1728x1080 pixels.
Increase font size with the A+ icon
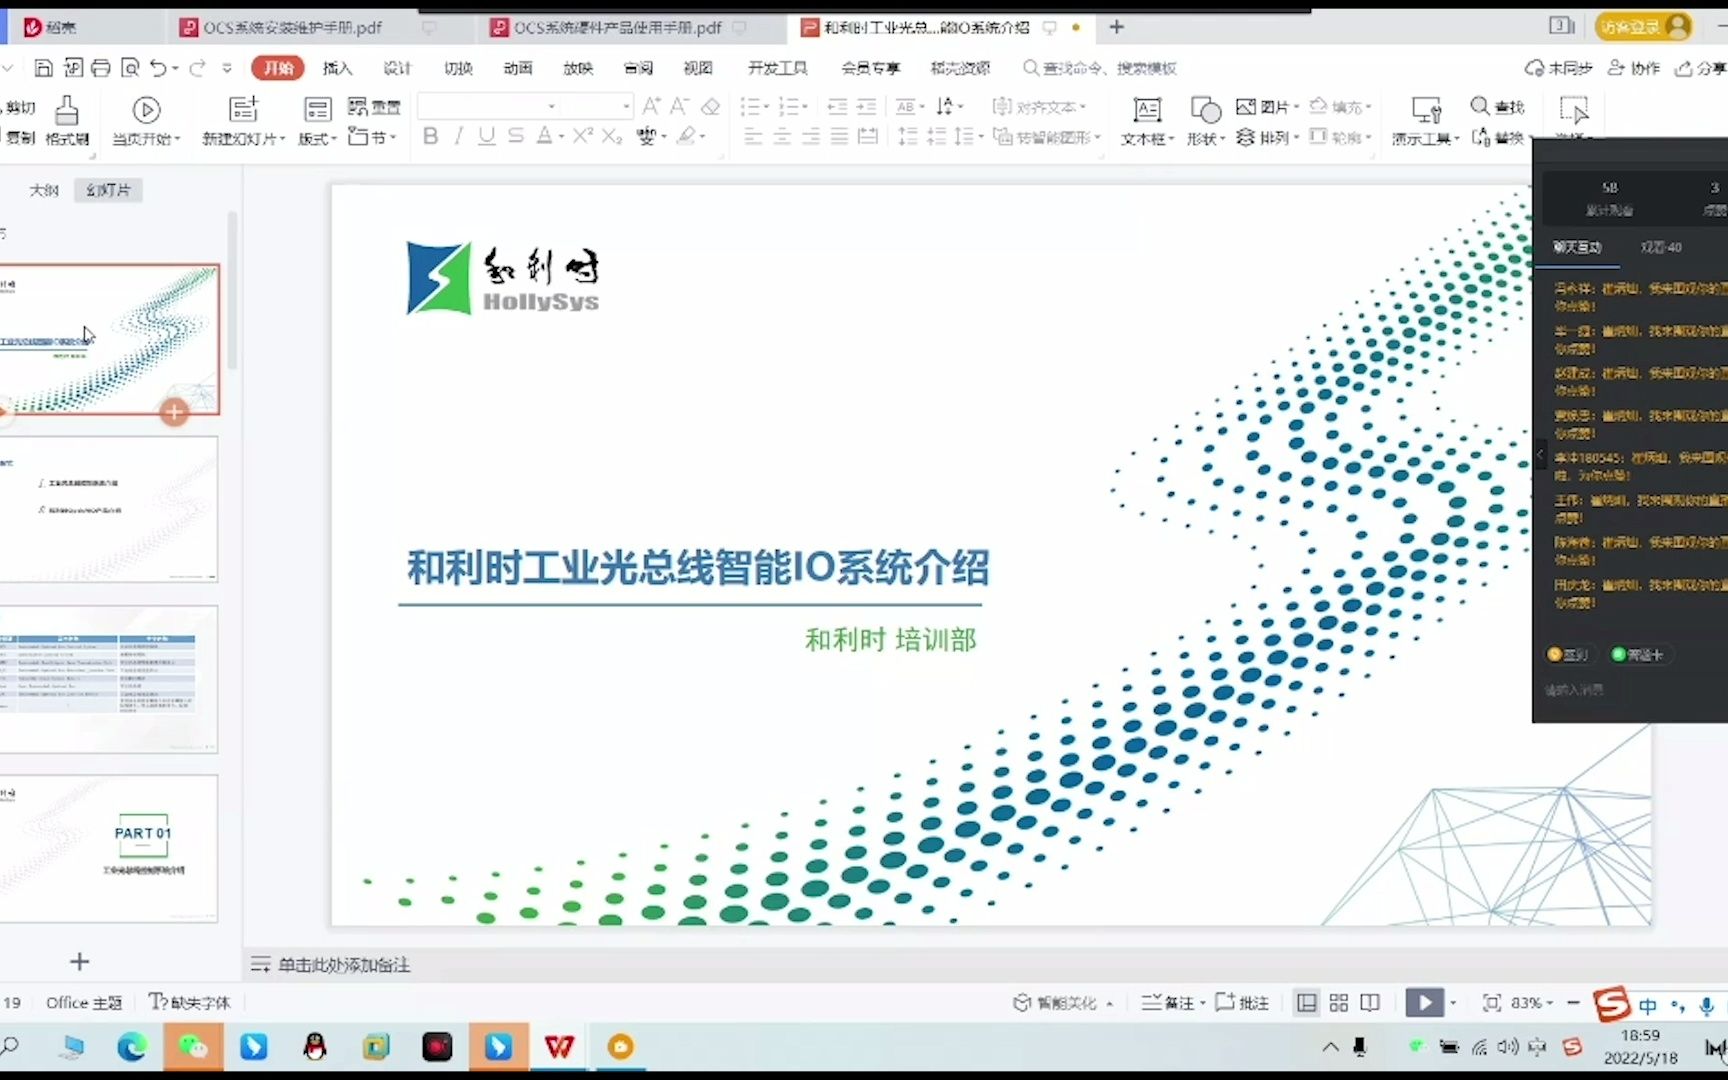click(651, 106)
